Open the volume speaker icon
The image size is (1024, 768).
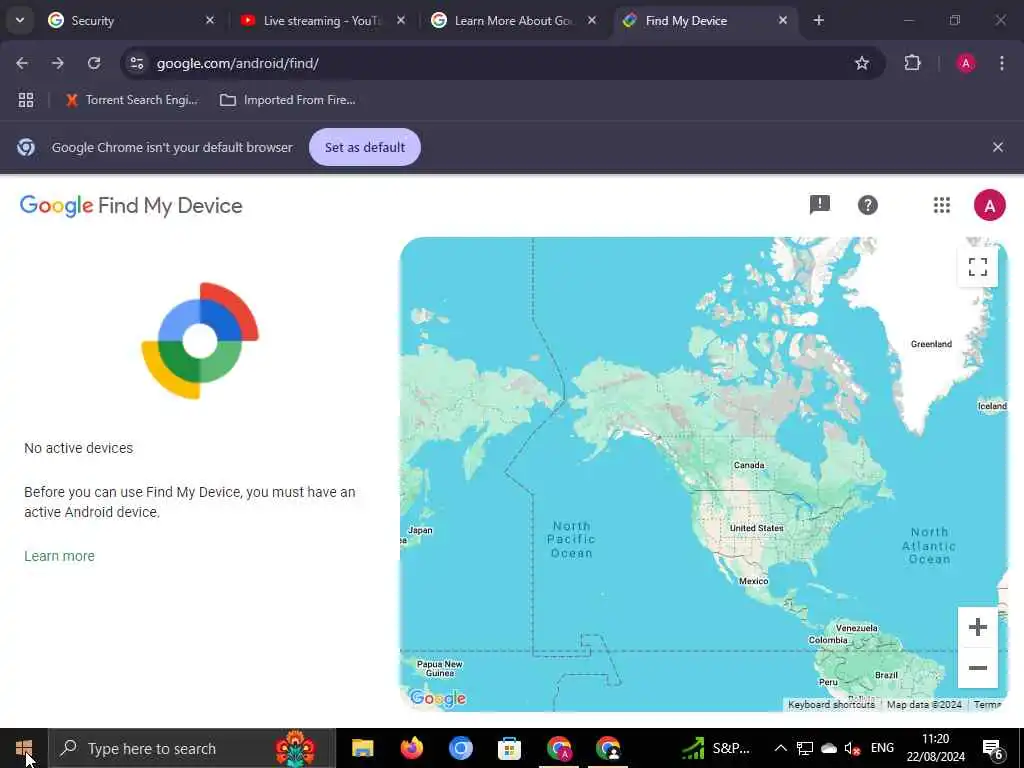852,748
